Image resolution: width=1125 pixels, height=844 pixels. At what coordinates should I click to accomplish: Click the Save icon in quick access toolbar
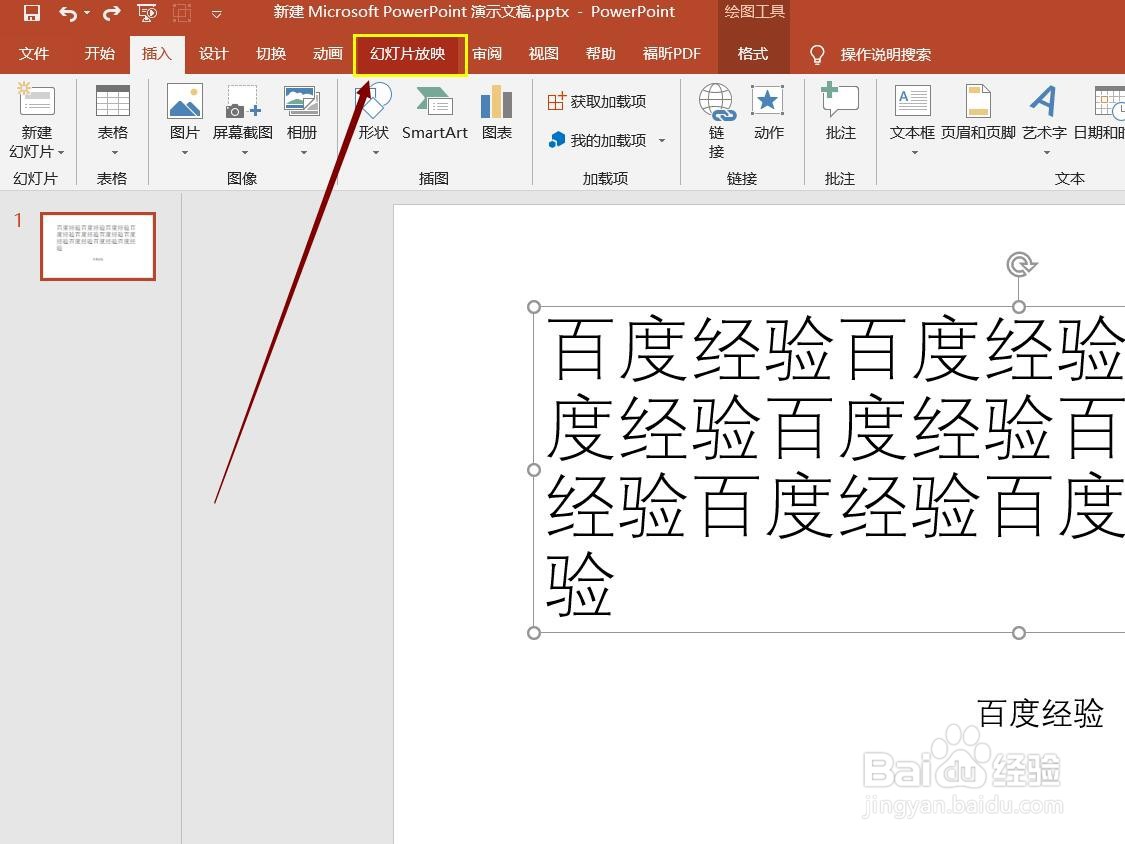coord(32,13)
